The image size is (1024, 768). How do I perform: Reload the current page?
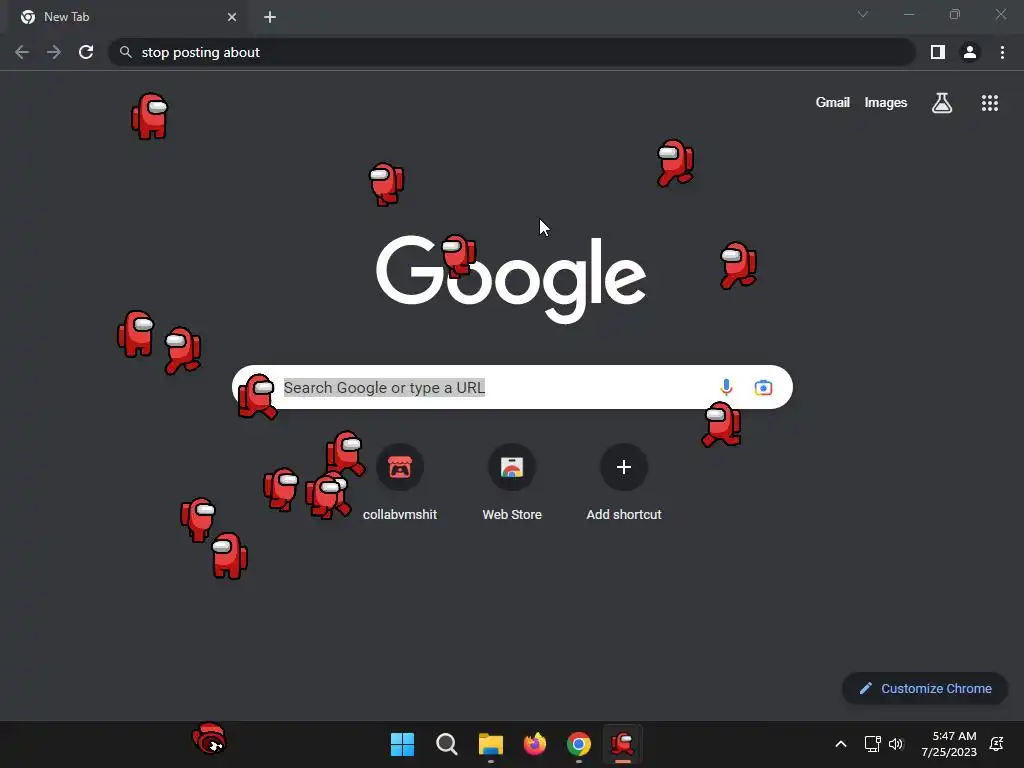pos(86,52)
